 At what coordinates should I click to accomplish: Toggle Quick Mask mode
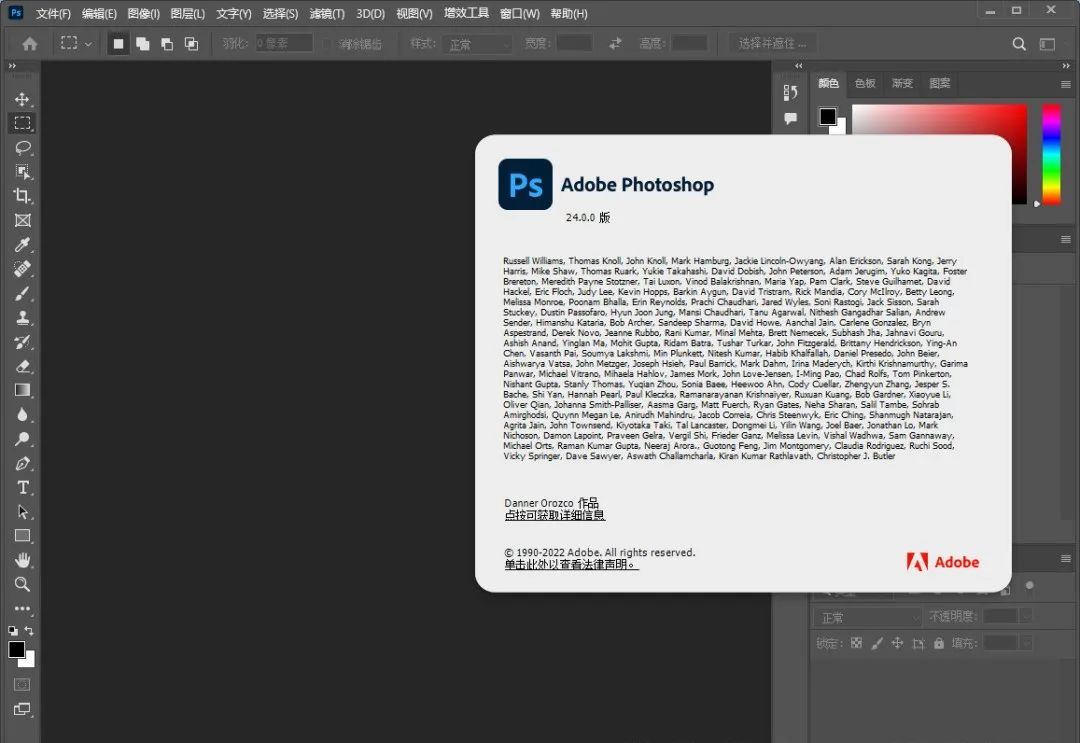coord(22,684)
